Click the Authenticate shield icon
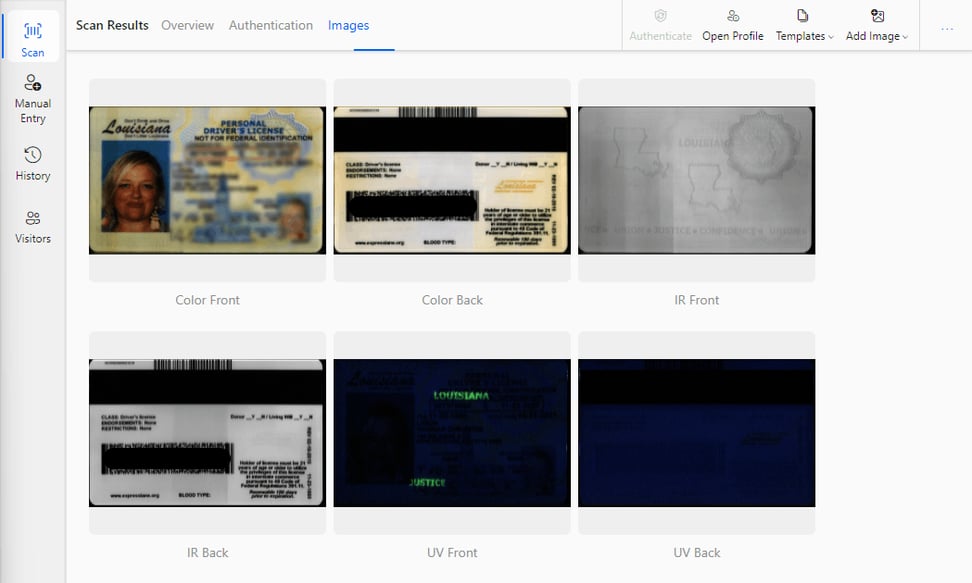Image resolution: width=972 pixels, height=583 pixels. 660,16
